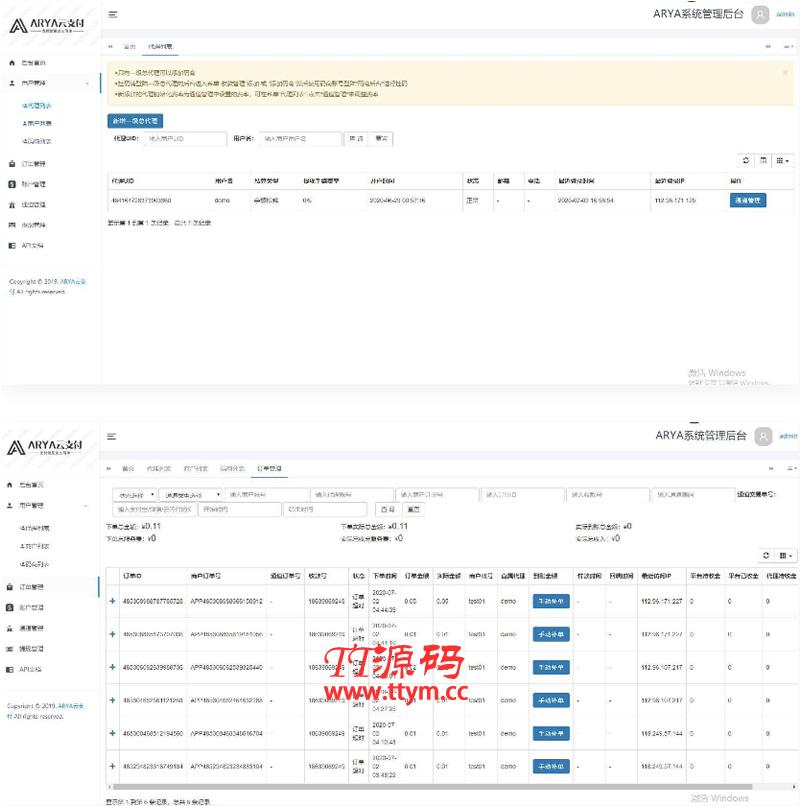Image resolution: width=800 pixels, height=806 pixels.
Task: Click search button beside username field
Action: (356, 139)
